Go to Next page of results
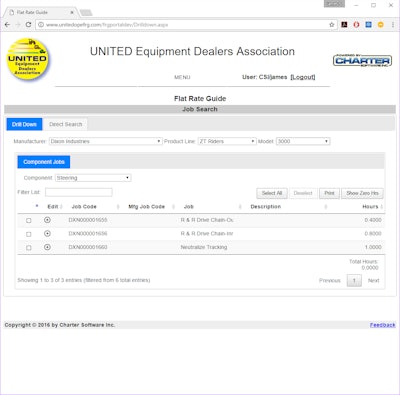400x395 pixels. pyautogui.click(x=373, y=281)
